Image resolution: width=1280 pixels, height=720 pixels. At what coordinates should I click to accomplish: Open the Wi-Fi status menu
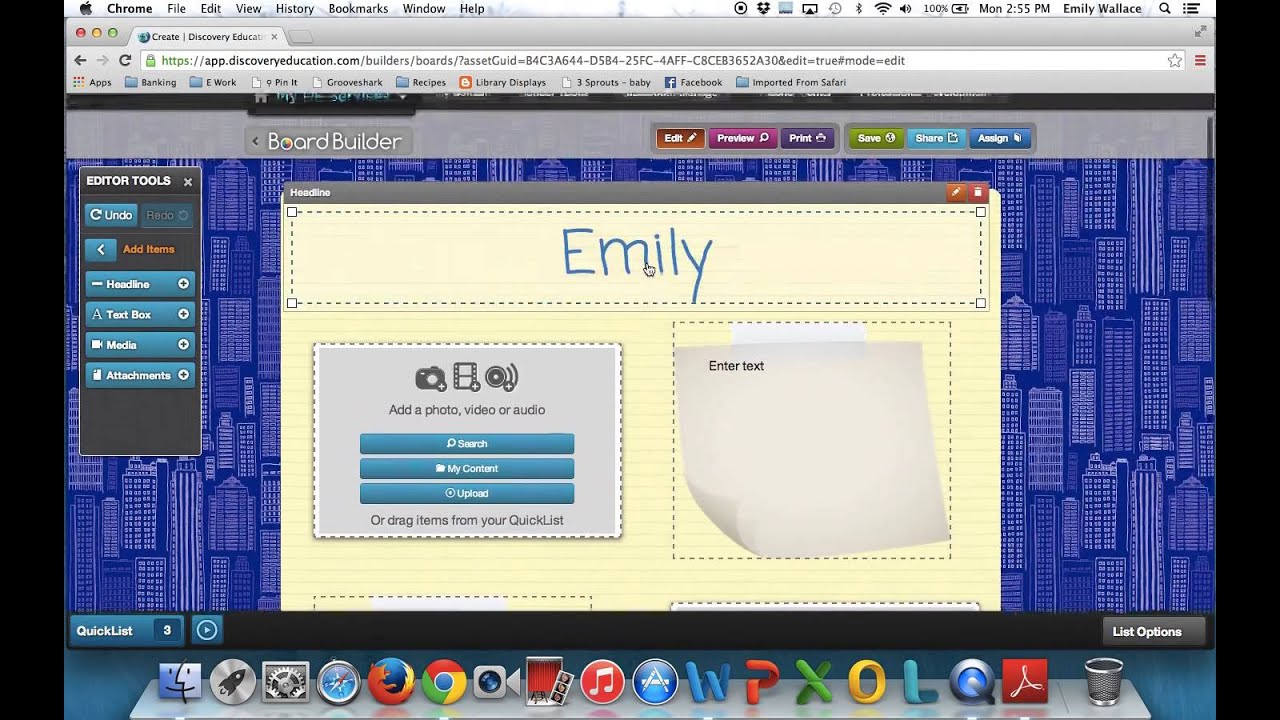point(882,9)
